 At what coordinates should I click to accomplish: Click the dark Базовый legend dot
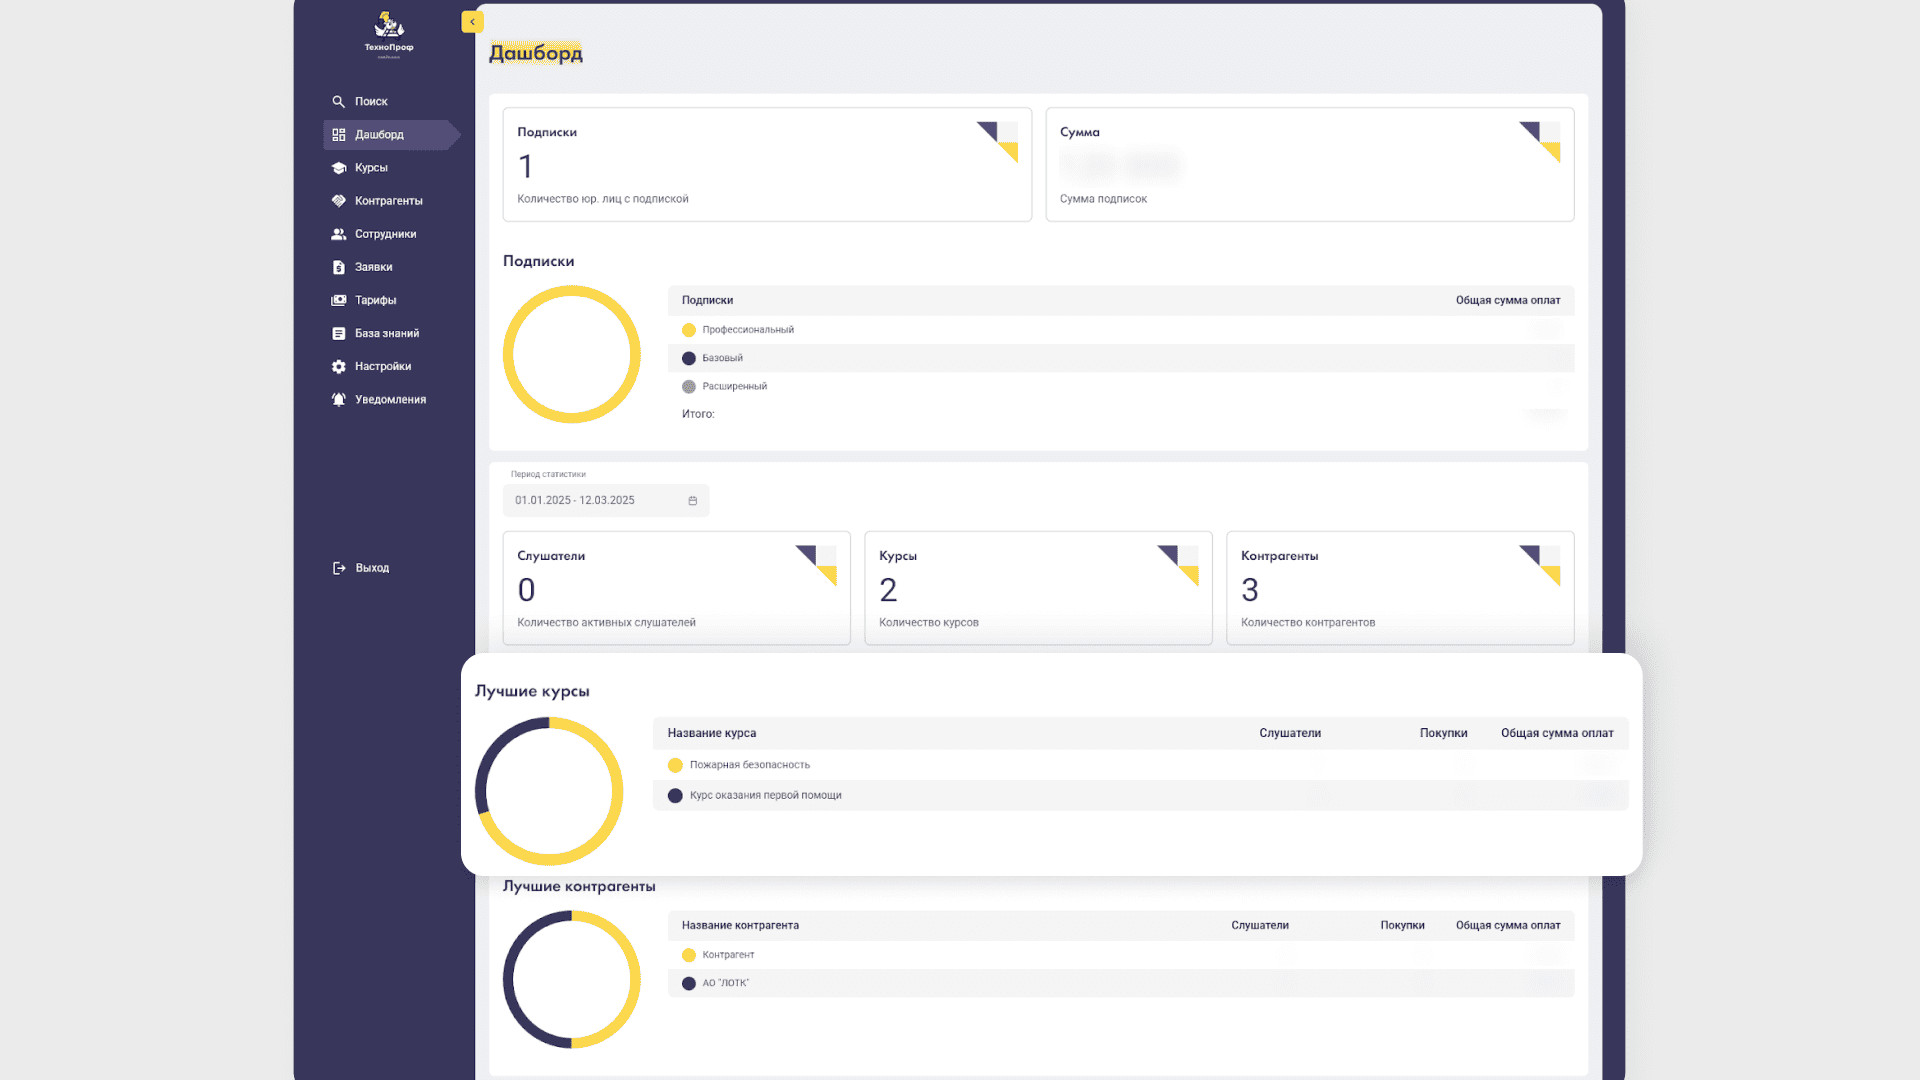[688, 358]
